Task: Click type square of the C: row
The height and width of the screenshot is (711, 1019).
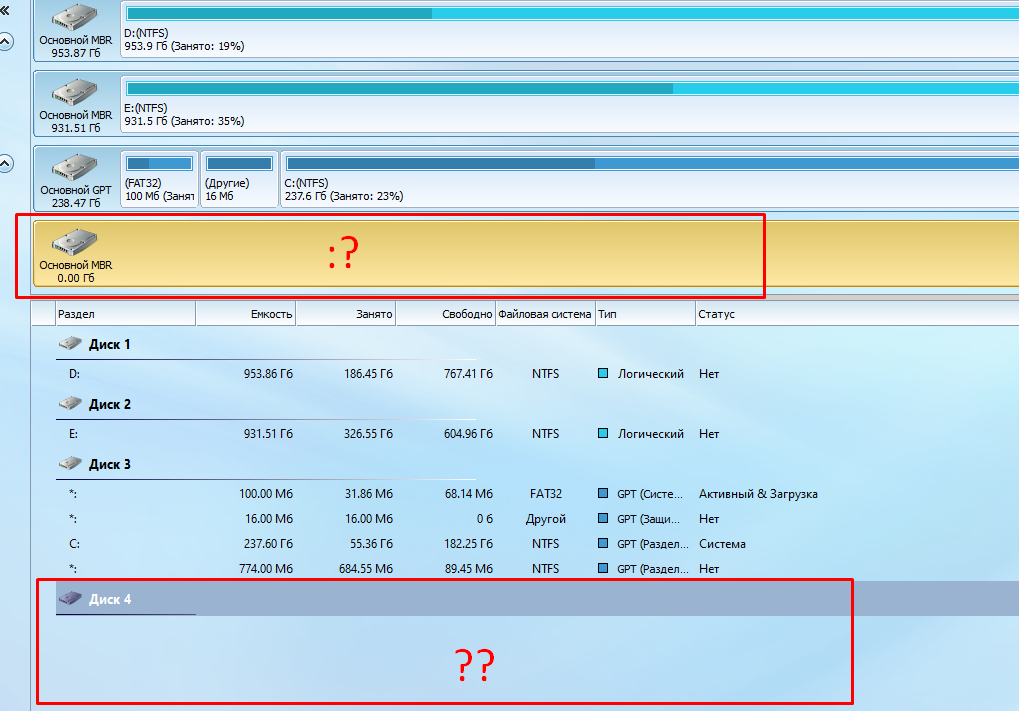Action: (x=603, y=543)
